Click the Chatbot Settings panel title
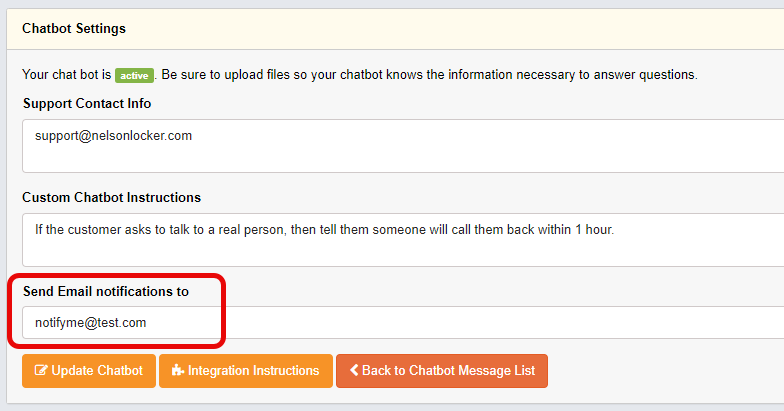 pyautogui.click(x=74, y=29)
